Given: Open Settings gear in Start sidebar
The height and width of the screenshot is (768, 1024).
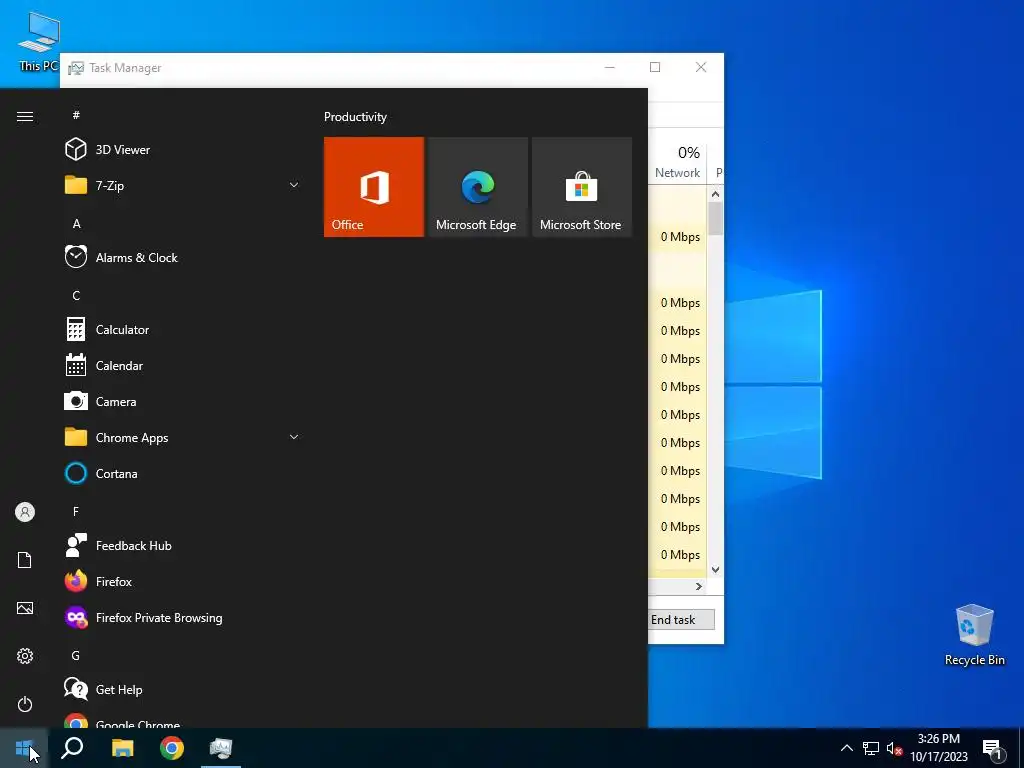Looking at the screenshot, I should click(25, 656).
